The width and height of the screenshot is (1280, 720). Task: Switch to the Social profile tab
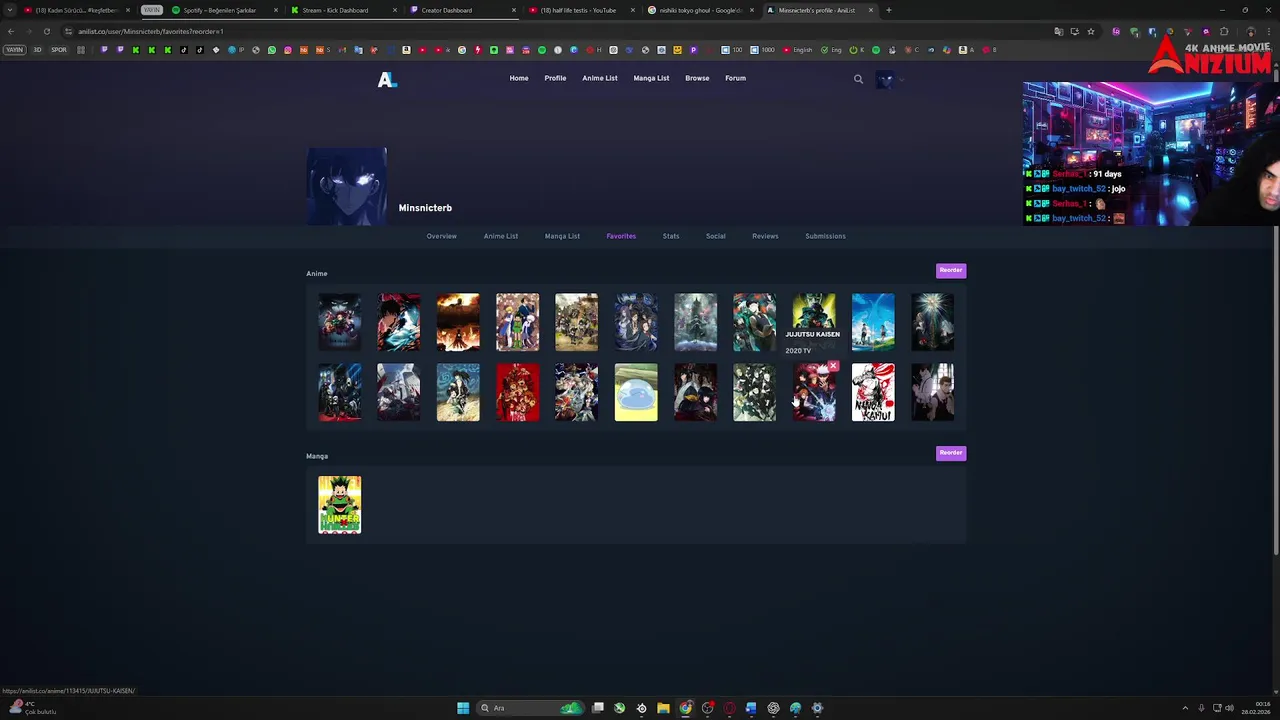[715, 236]
